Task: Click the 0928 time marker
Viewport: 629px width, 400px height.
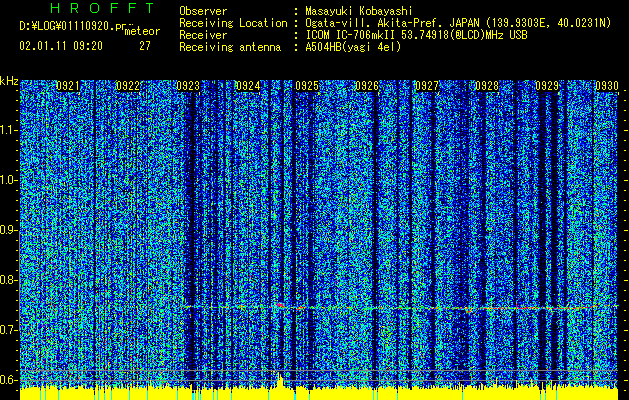Action: click(x=487, y=86)
